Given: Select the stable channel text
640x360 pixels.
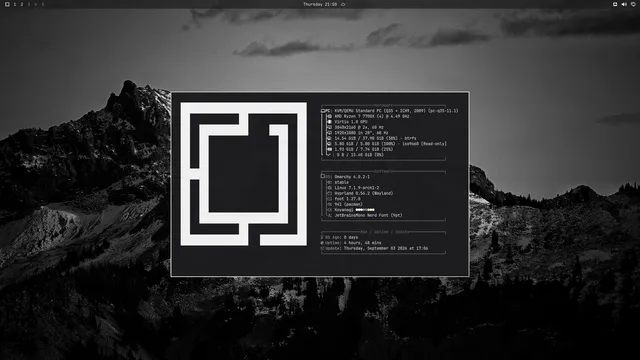Looking at the screenshot, I should [x=341, y=182].
